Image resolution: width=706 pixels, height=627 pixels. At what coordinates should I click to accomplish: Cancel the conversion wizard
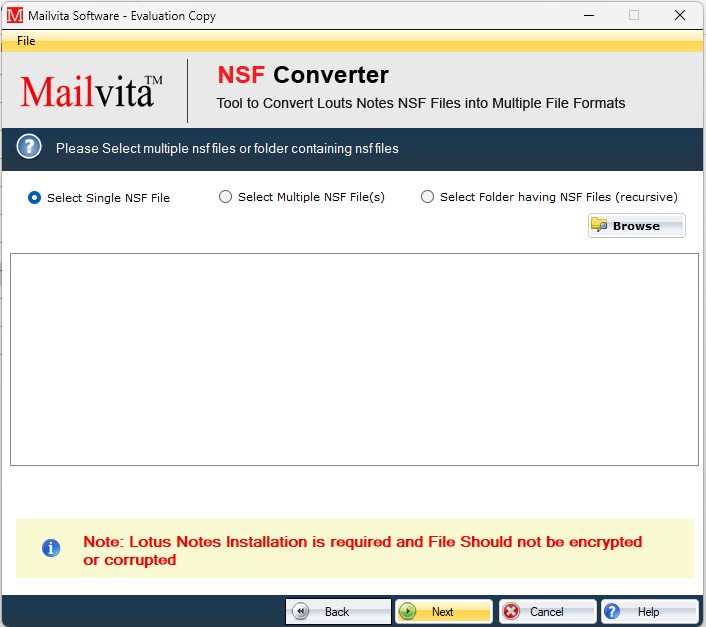tap(548, 611)
